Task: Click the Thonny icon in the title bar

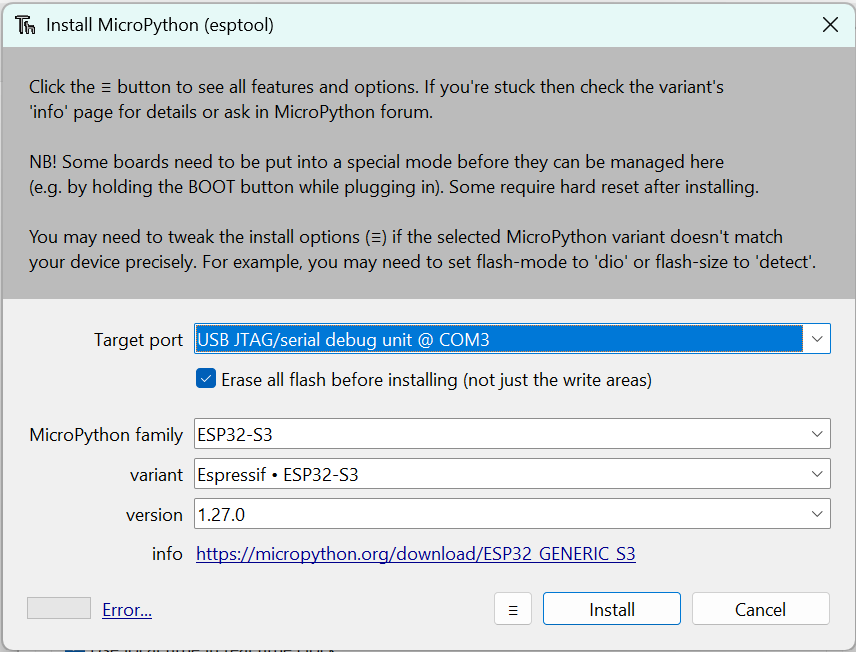Action: tap(26, 25)
